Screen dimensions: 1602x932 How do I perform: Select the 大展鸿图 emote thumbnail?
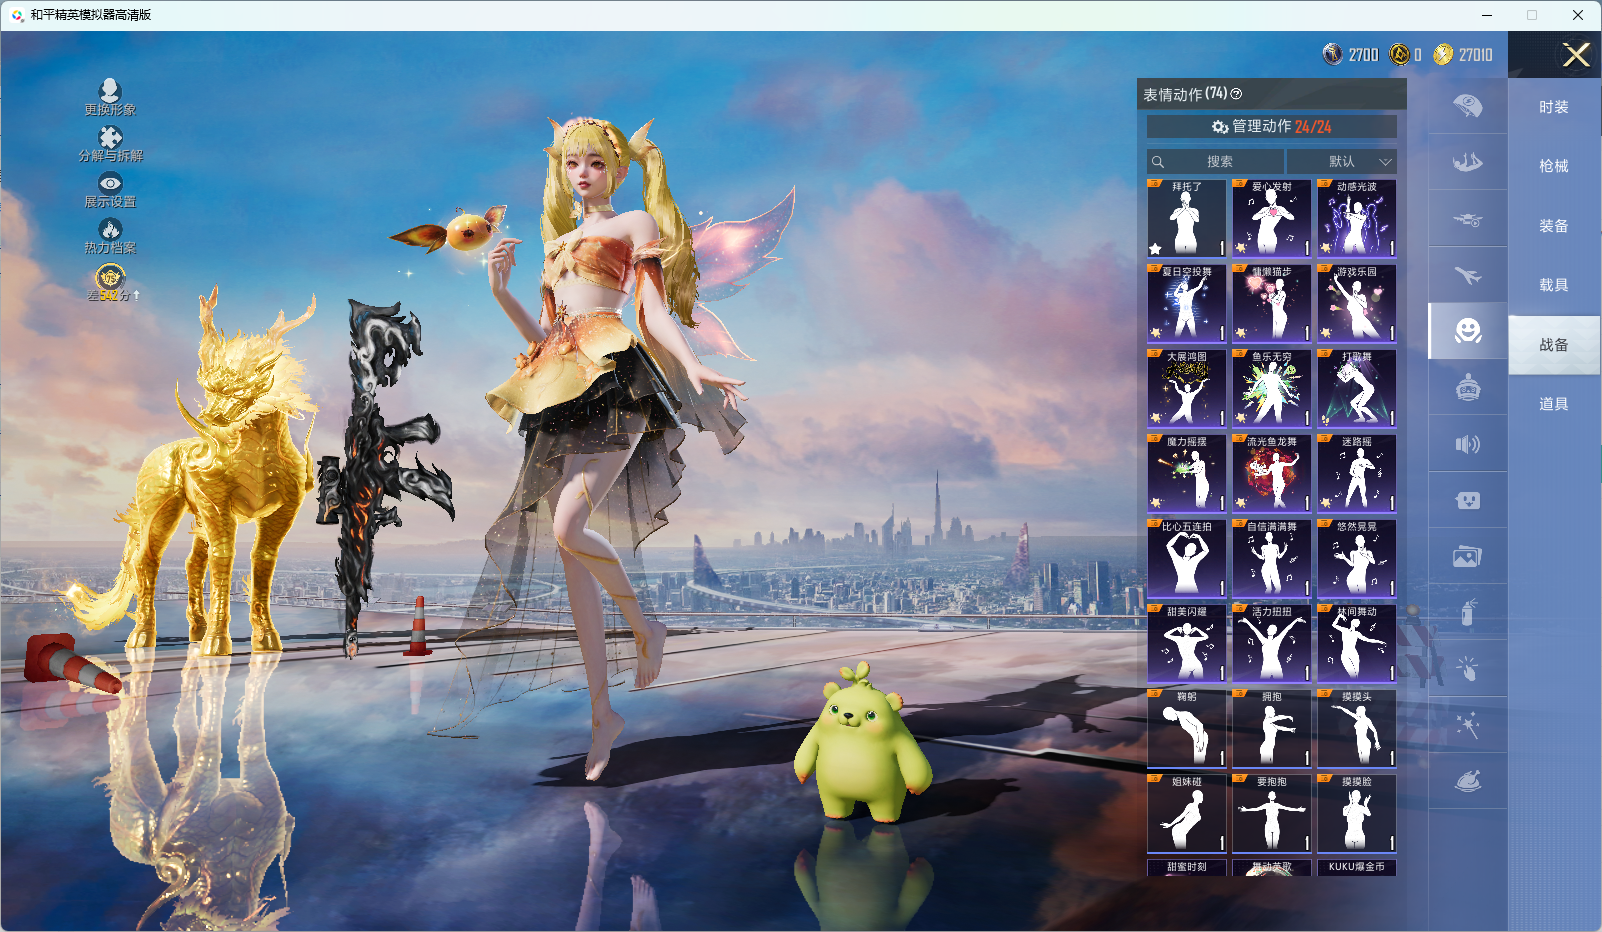pos(1187,388)
